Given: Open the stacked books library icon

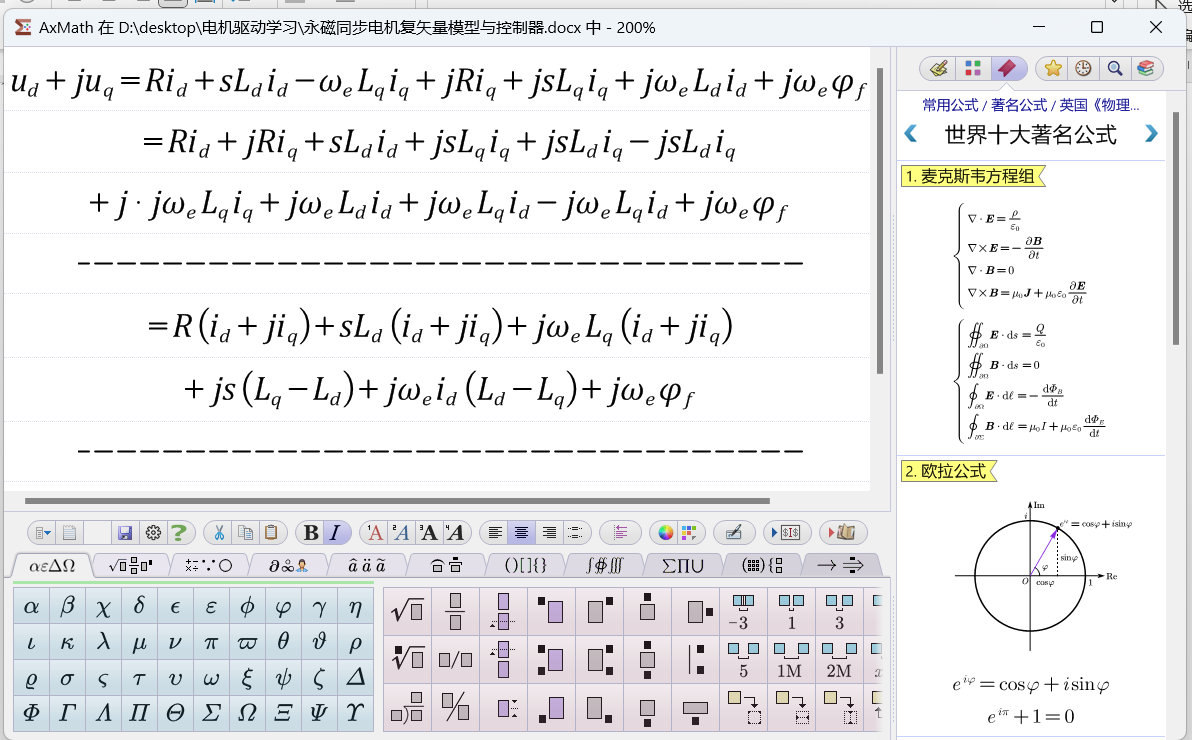Looking at the screenshot, I should [1146, 68].
